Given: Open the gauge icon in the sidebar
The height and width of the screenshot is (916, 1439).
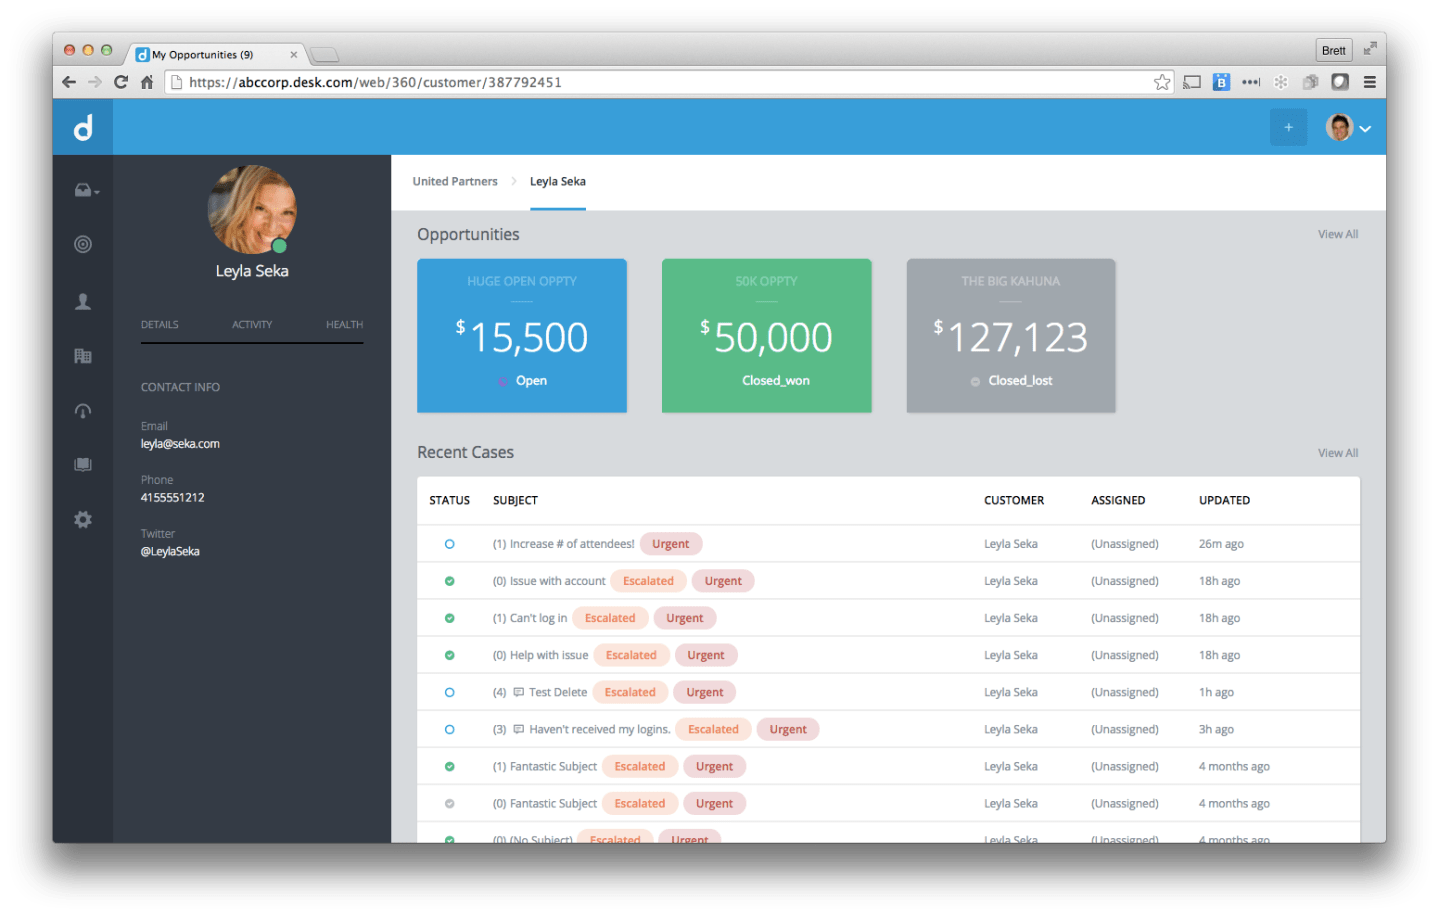Looking at the screenshot, I should pos(83,411).
